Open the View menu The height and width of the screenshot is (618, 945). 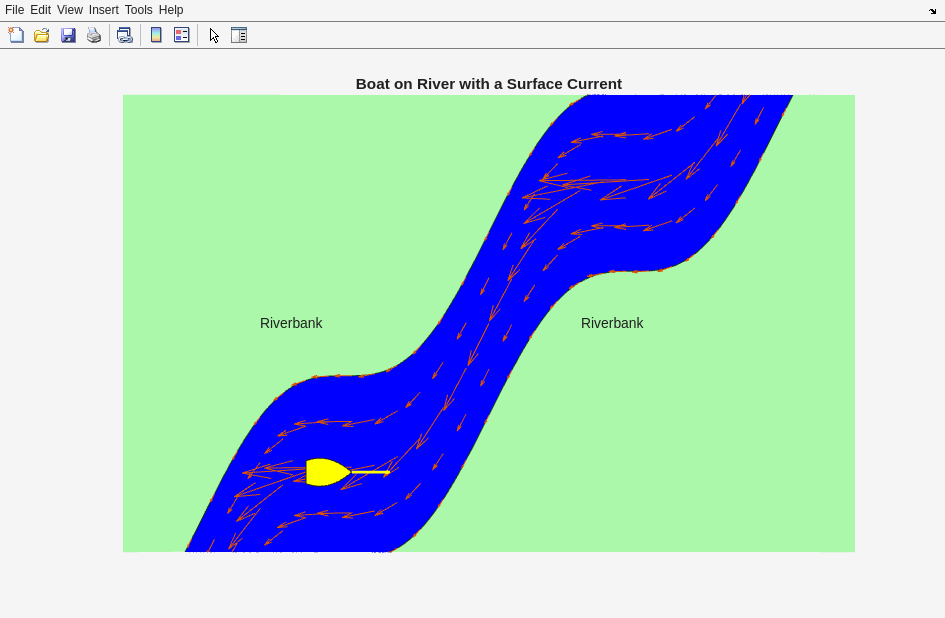[x=70, y=10]
